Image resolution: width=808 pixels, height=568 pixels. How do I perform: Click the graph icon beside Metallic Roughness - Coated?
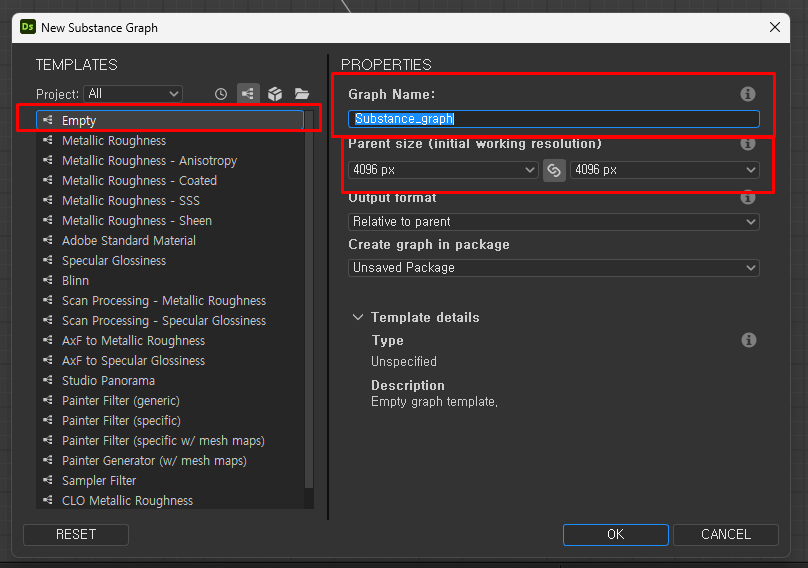coord(48,180)
